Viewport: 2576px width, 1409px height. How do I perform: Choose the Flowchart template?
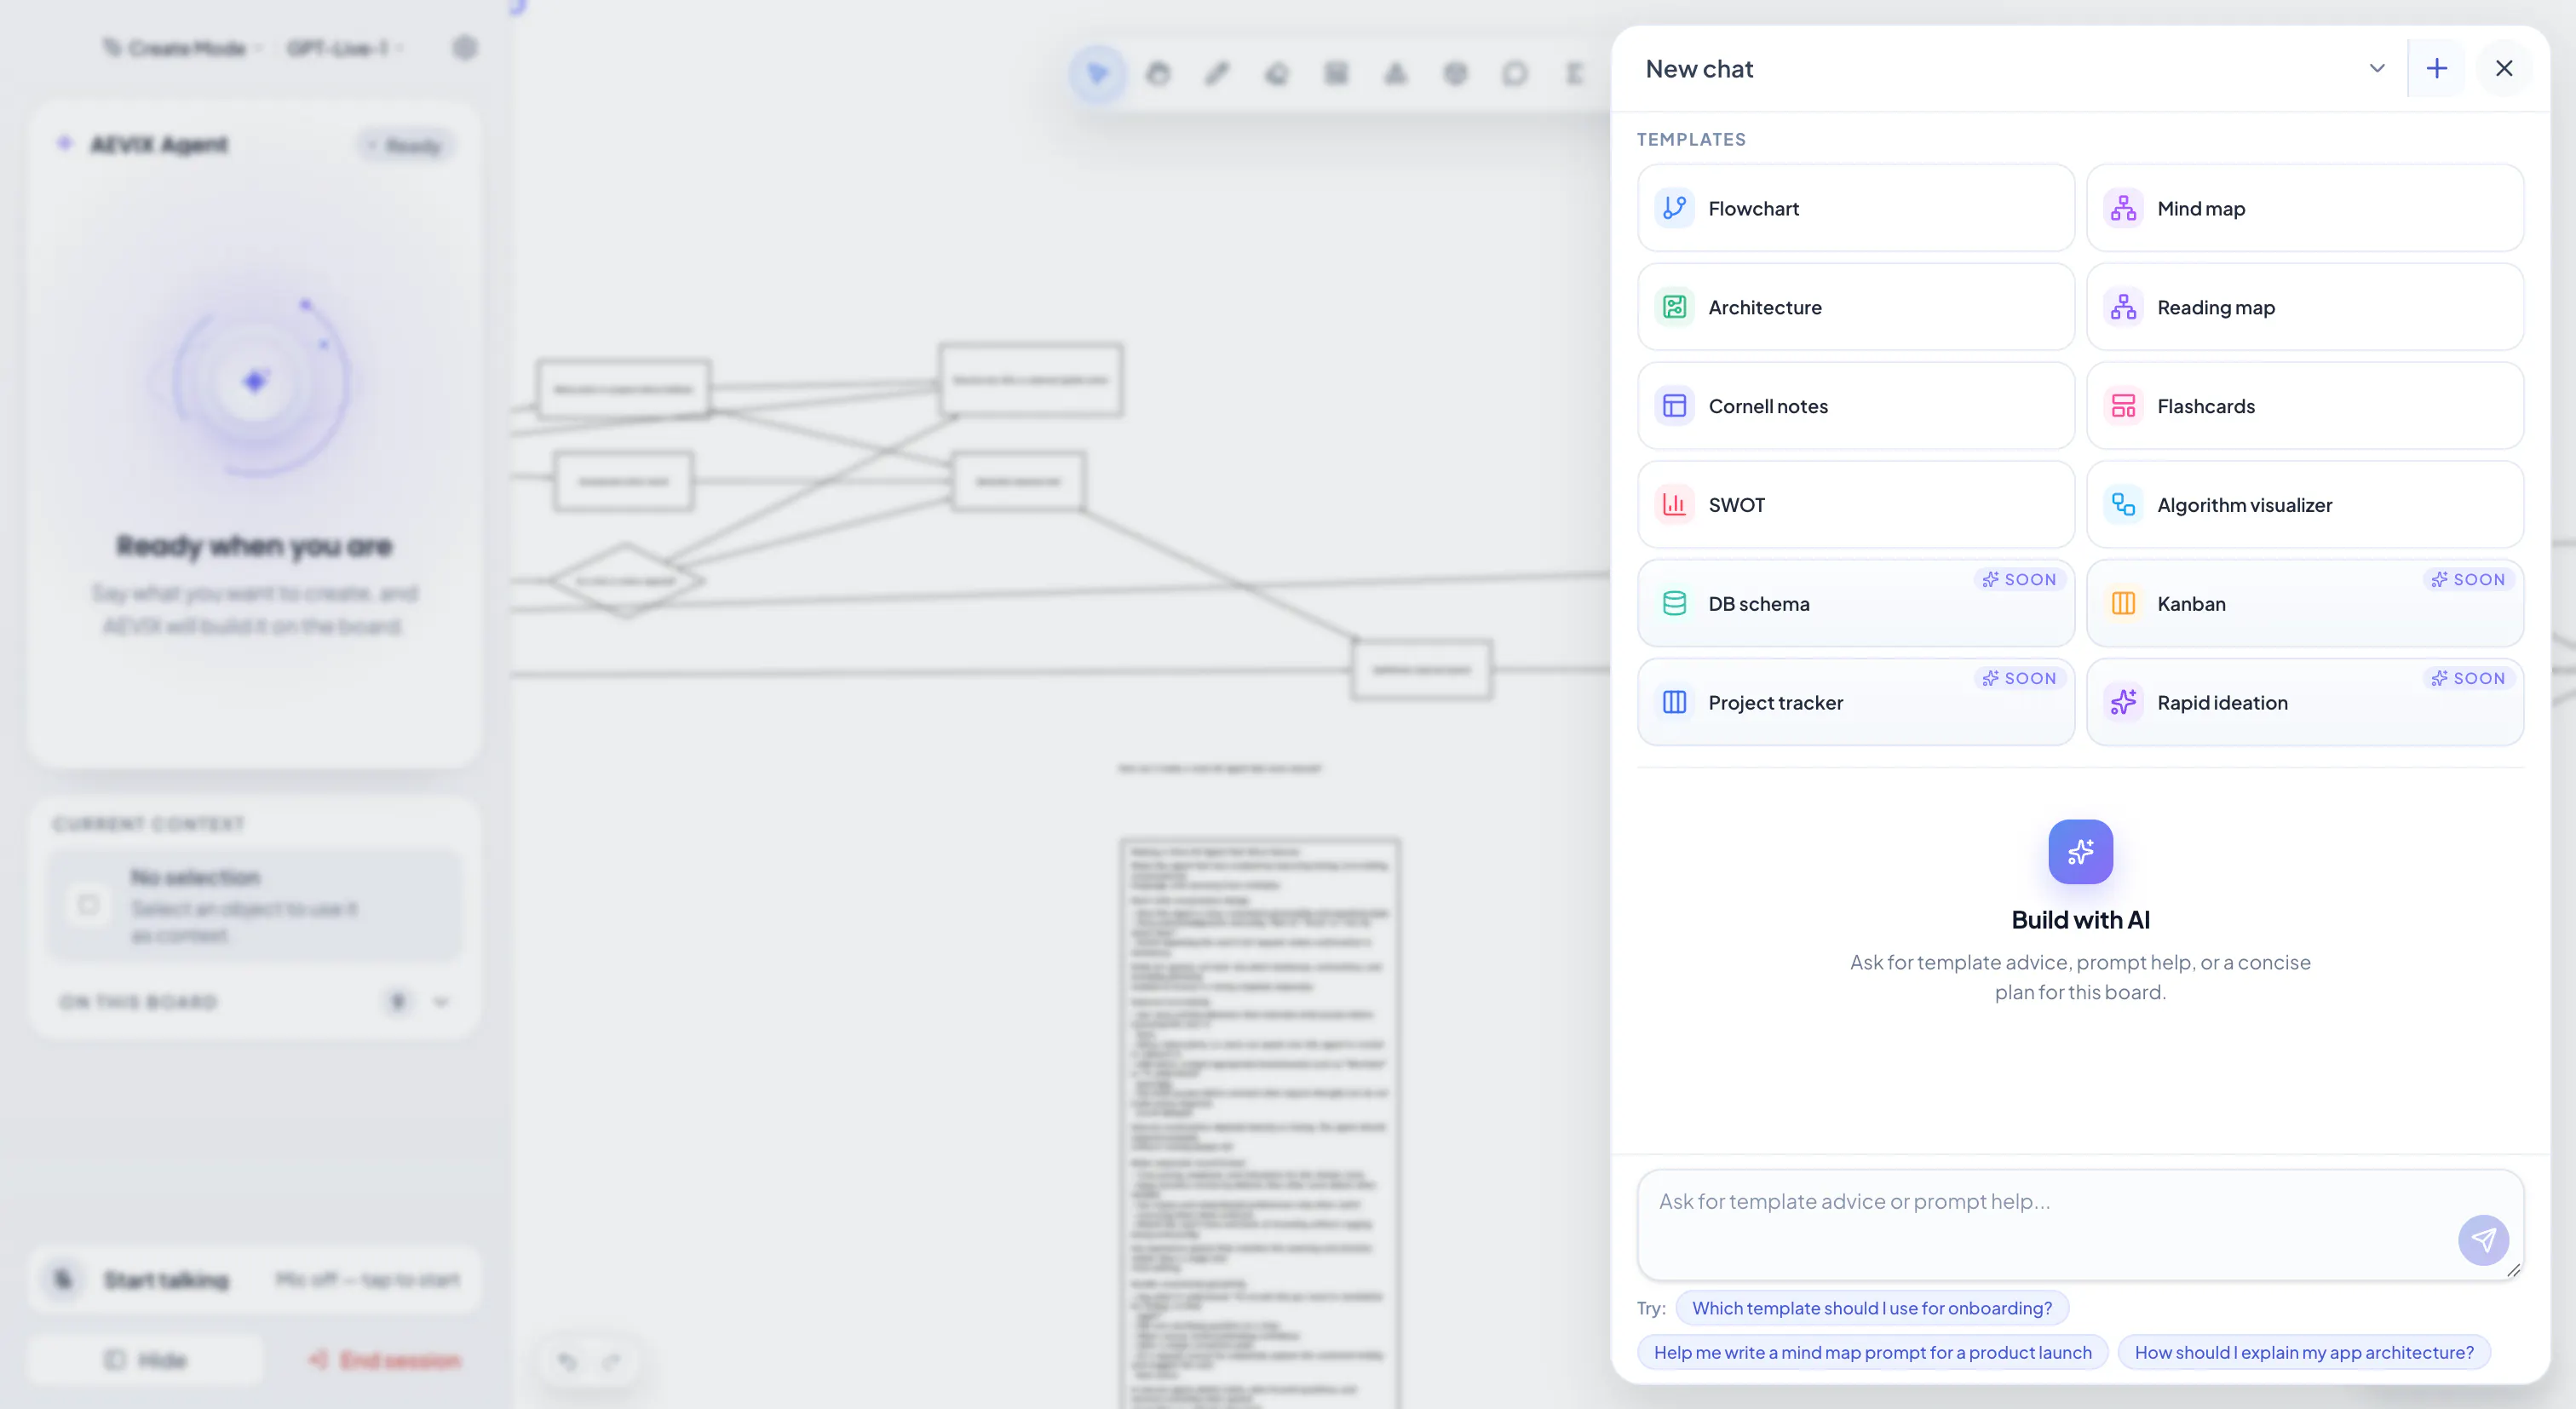(x=1856, y=208)
